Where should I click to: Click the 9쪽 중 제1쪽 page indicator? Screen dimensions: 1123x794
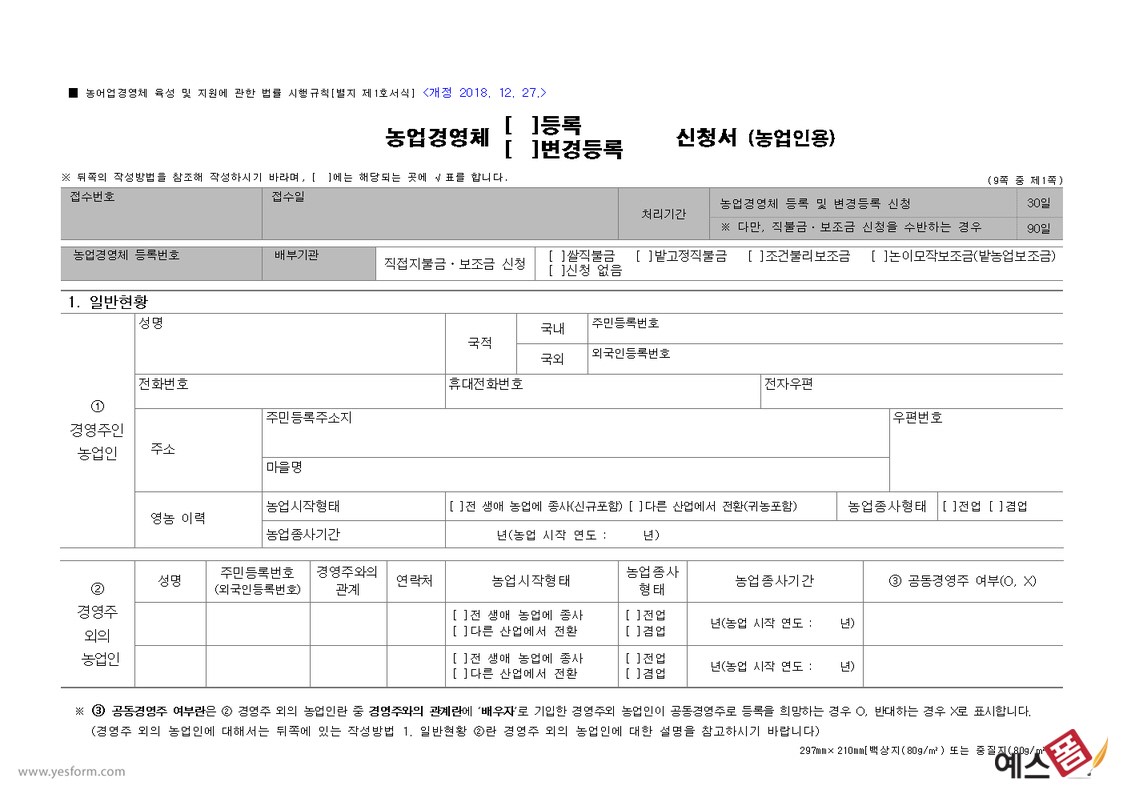click(x=1025, y=180)
